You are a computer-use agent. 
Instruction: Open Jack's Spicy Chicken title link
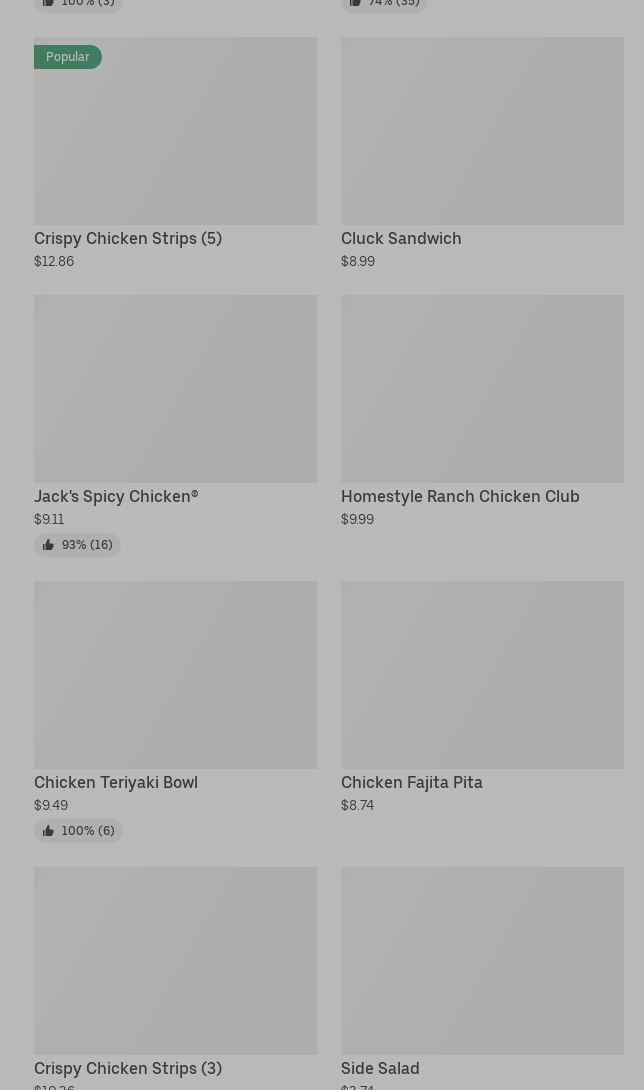(x=116, y=497)
